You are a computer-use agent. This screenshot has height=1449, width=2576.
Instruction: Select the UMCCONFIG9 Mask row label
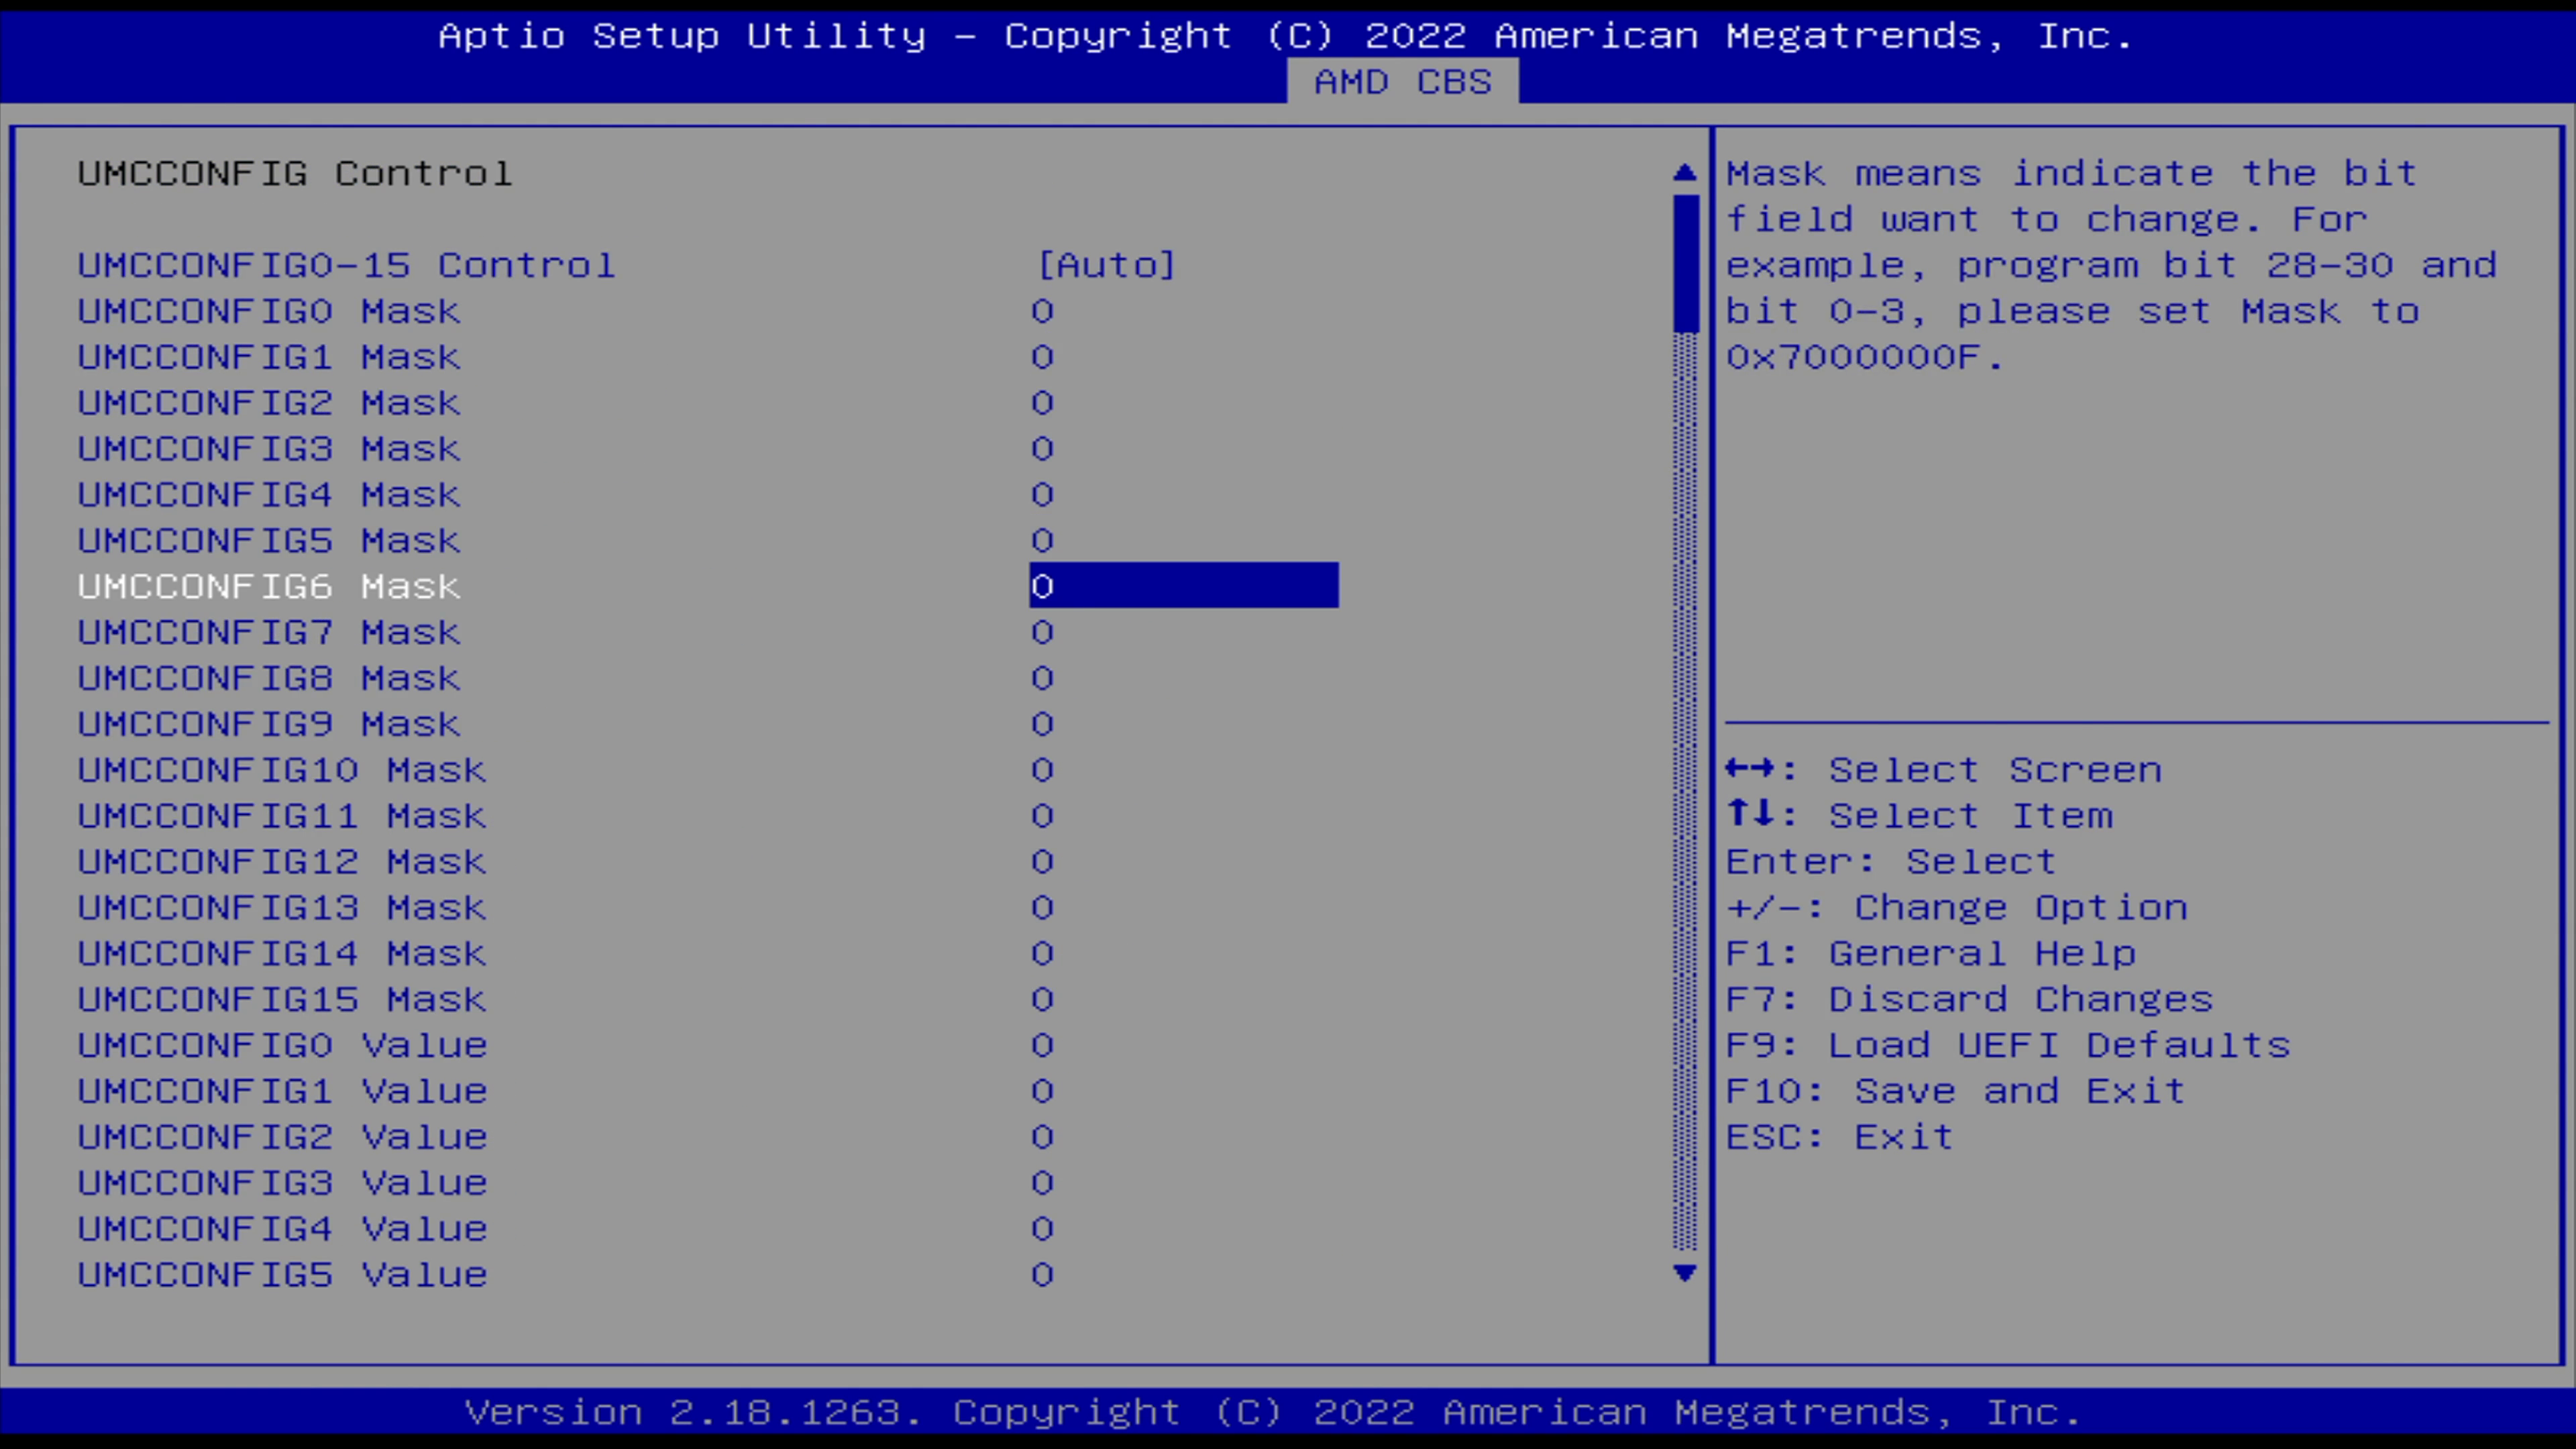[x=269, y=724]
